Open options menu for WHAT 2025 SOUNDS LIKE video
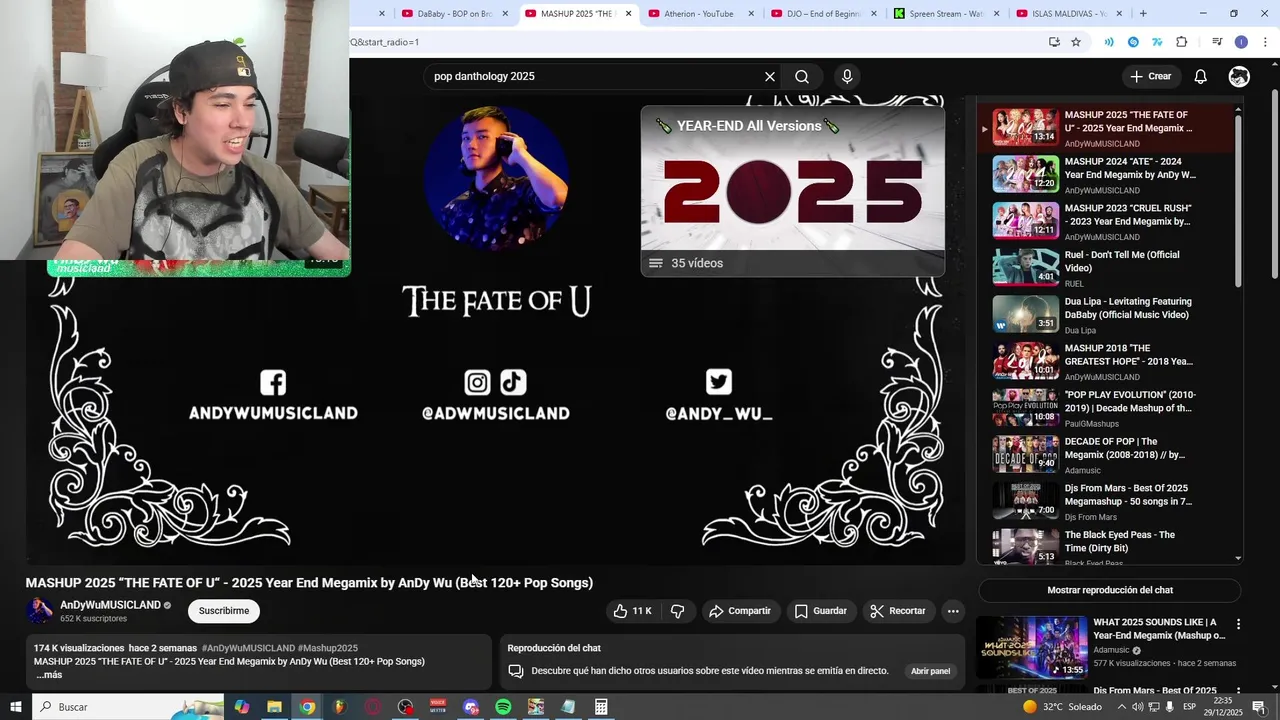 (x=1238, y=624)
